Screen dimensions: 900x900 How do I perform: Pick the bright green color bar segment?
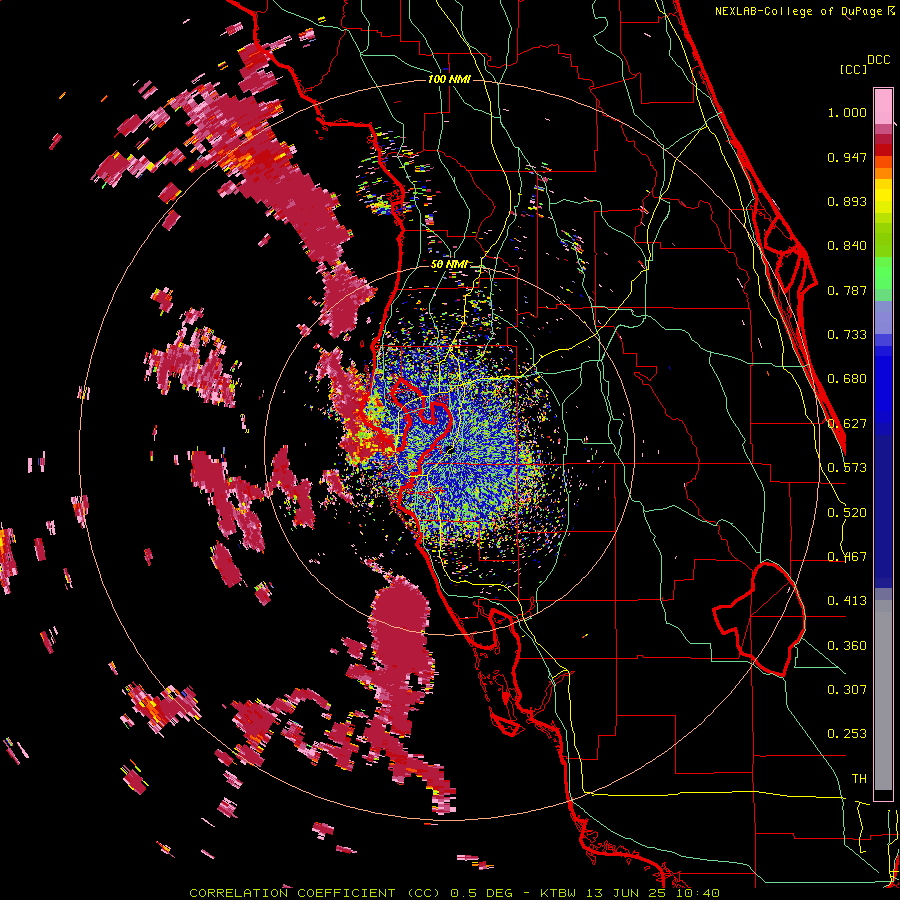[x=883, y=273]
